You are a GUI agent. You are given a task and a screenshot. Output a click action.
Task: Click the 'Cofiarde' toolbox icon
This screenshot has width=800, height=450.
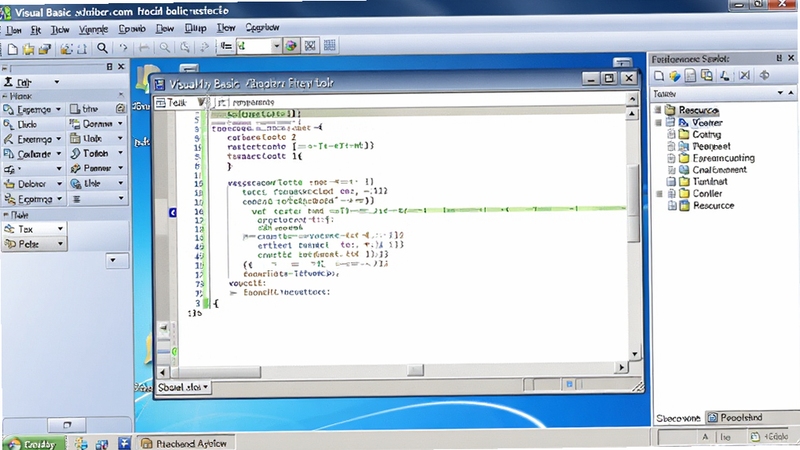pyautogui.click(x=9, y=154)
